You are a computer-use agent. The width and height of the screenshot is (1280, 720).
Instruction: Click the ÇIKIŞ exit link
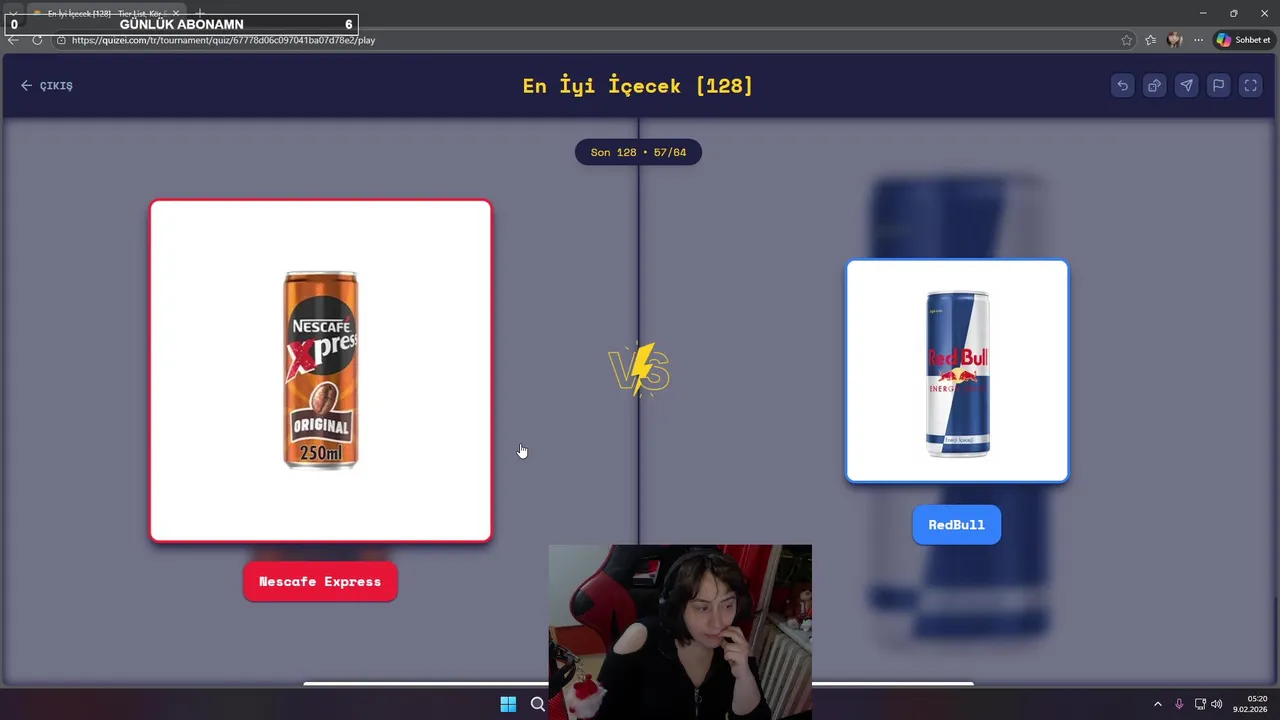[x=47, y=86]
